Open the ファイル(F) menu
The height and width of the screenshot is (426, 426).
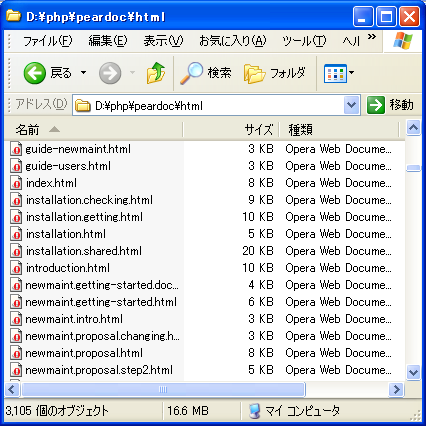point(48,41)
